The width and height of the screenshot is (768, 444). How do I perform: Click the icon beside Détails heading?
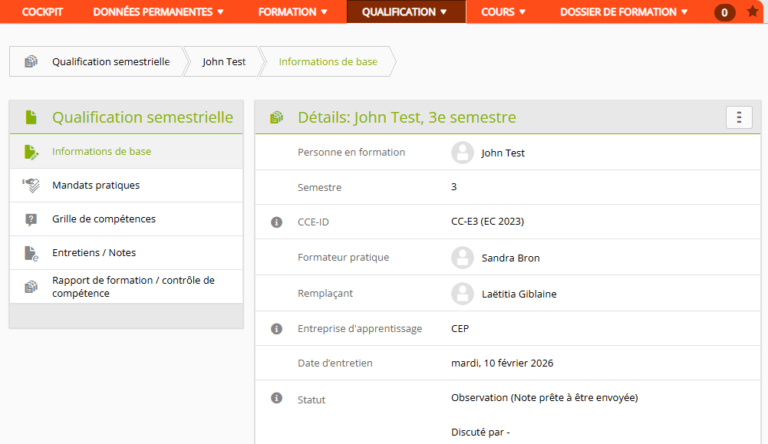tap(277, 117)
